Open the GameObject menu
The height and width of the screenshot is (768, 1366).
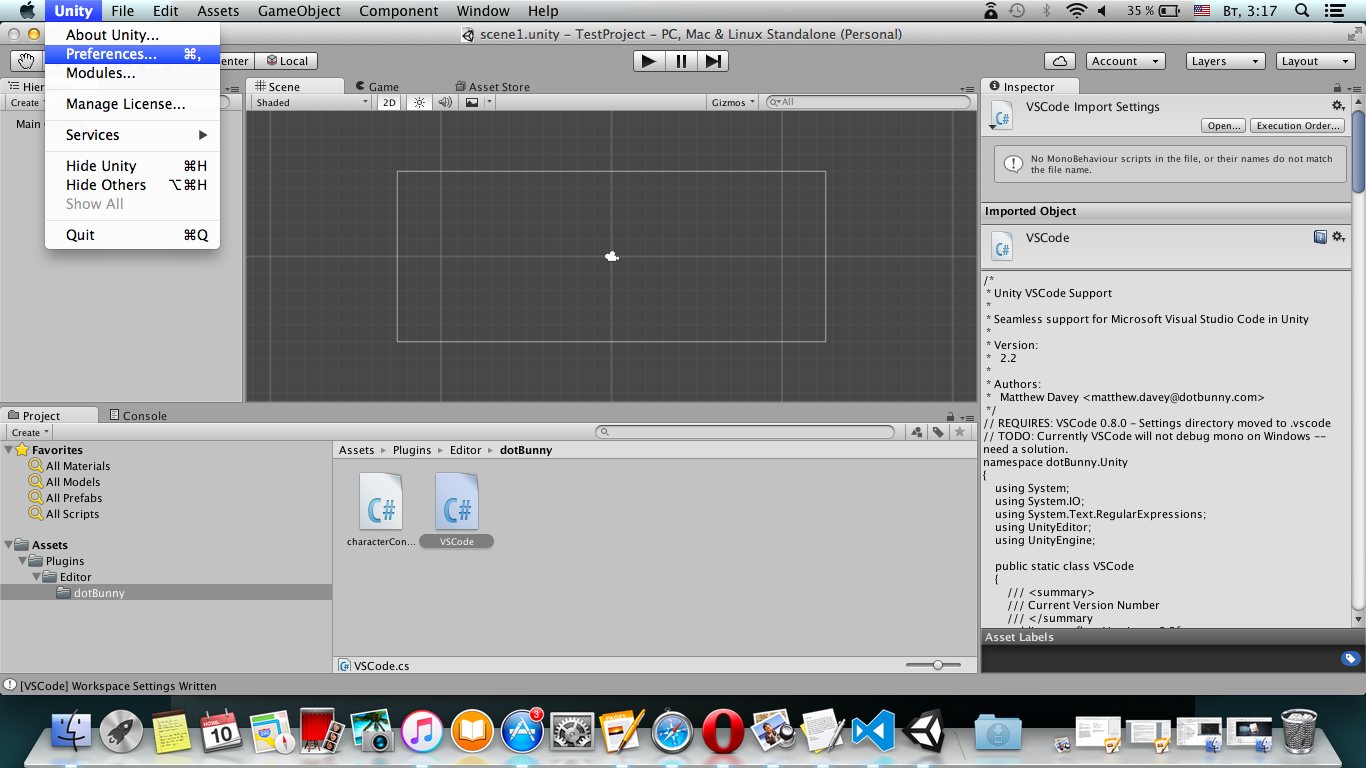click(299, 11)
